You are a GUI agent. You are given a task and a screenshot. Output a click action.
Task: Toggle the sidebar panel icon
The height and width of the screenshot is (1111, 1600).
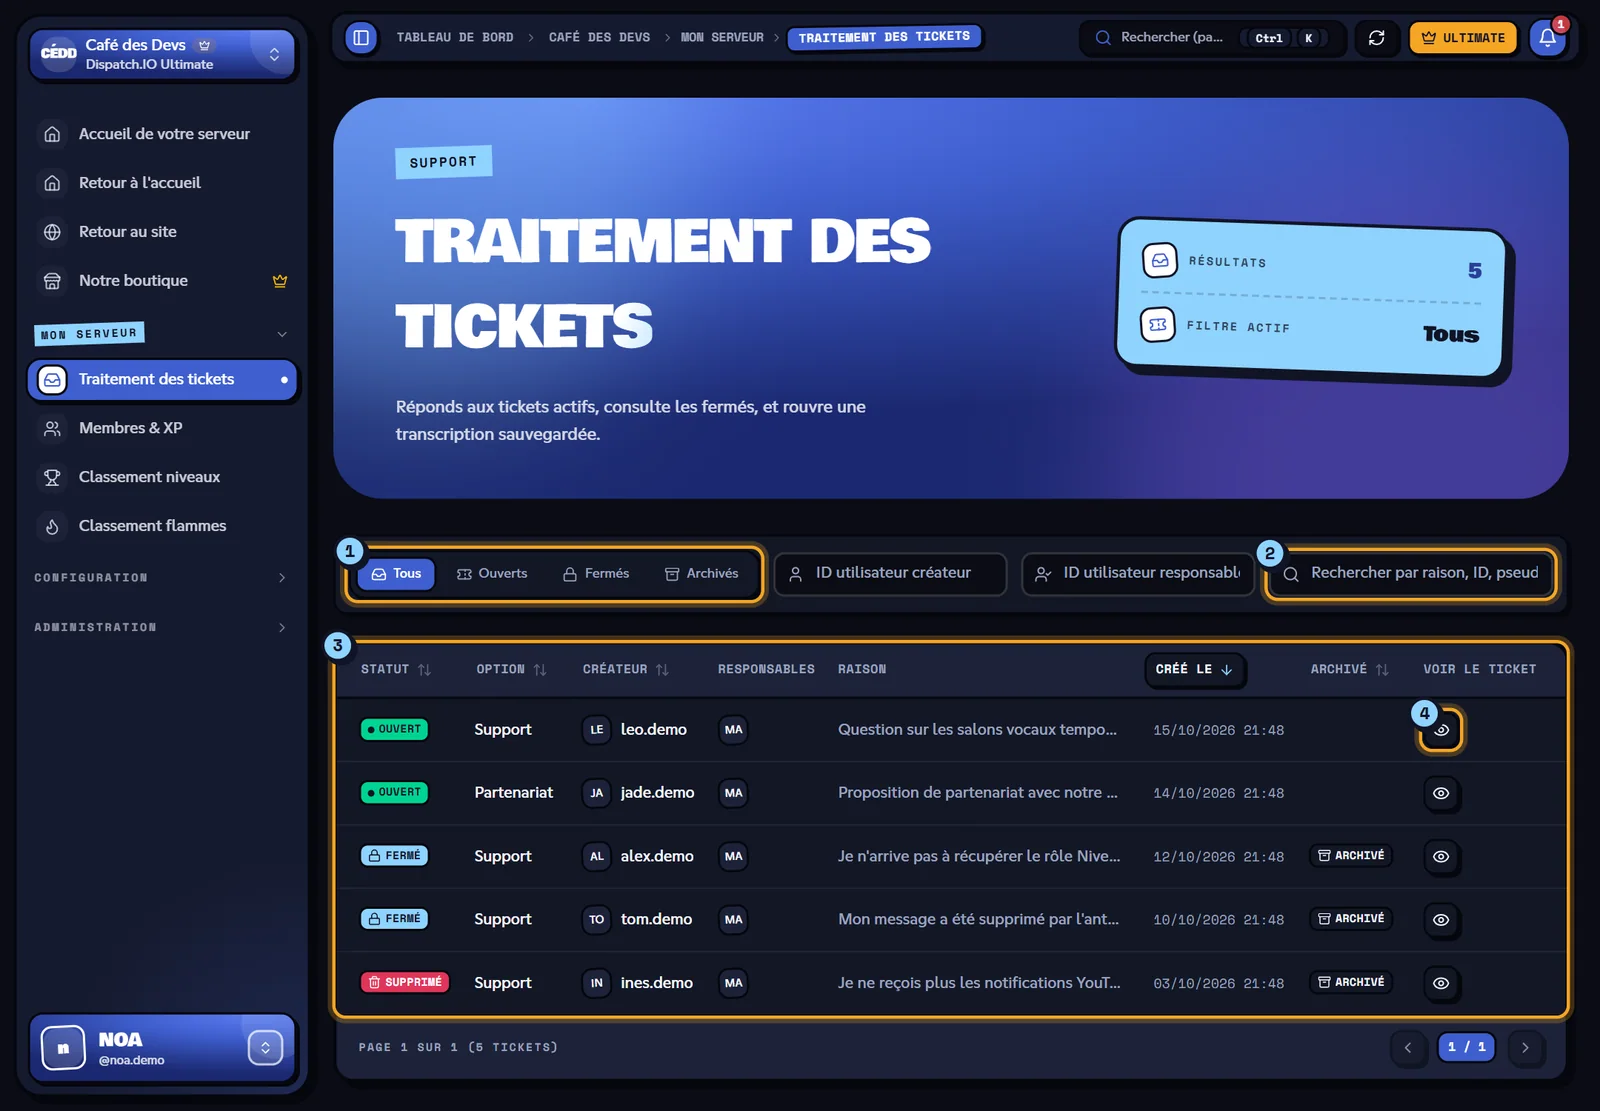(x=361, y=38)
